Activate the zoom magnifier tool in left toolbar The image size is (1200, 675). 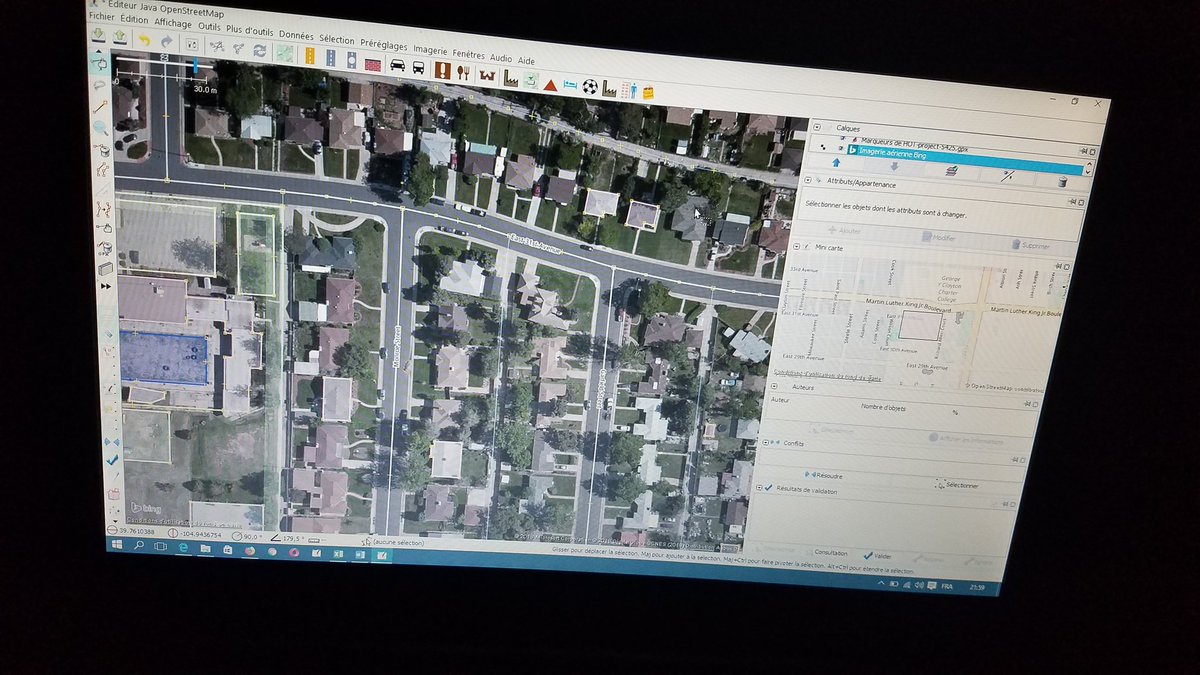(x=100, y=128)
